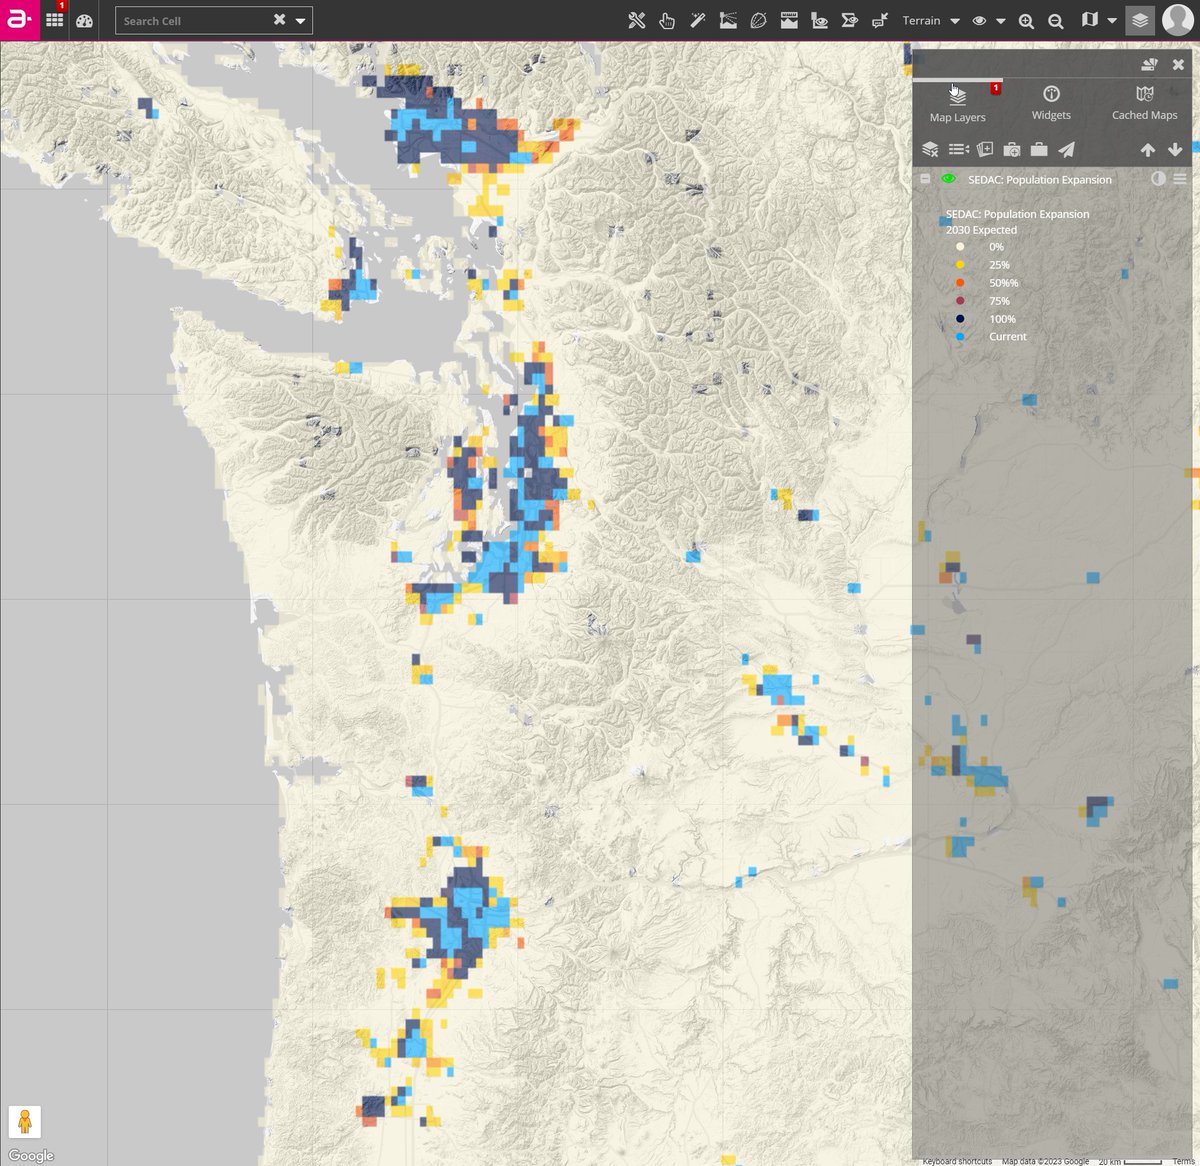Image resolution: width=1200 pixels, height=1166 pixels.
Task: Expand the map options dropdown arrow
Action: click(x=1111, y=21)
